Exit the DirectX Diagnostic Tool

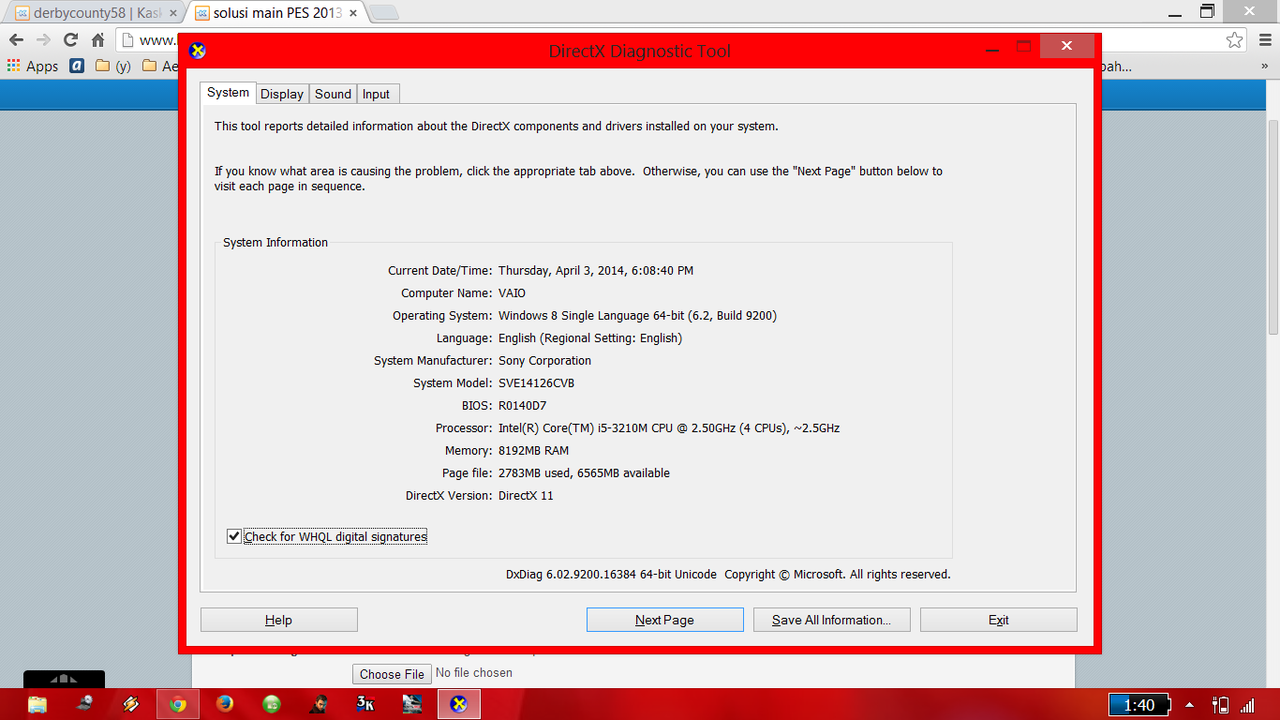click(x=998, y=620)
